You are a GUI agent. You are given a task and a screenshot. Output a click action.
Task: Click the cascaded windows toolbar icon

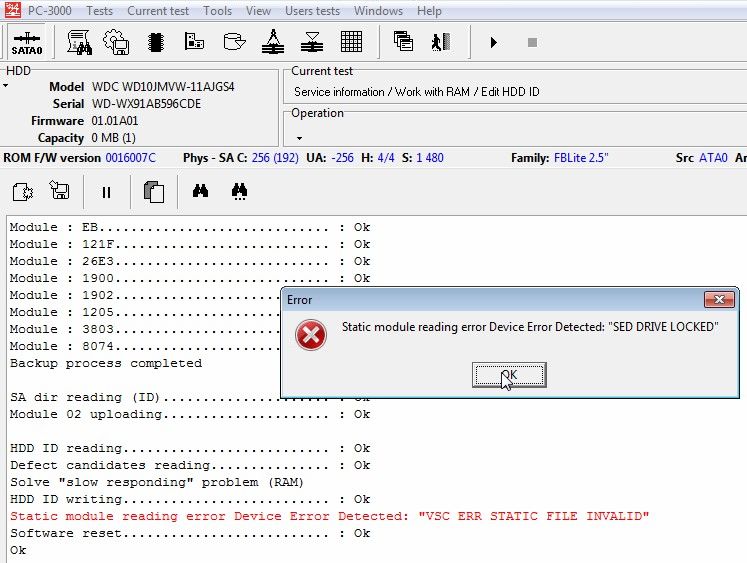point(403,41)
